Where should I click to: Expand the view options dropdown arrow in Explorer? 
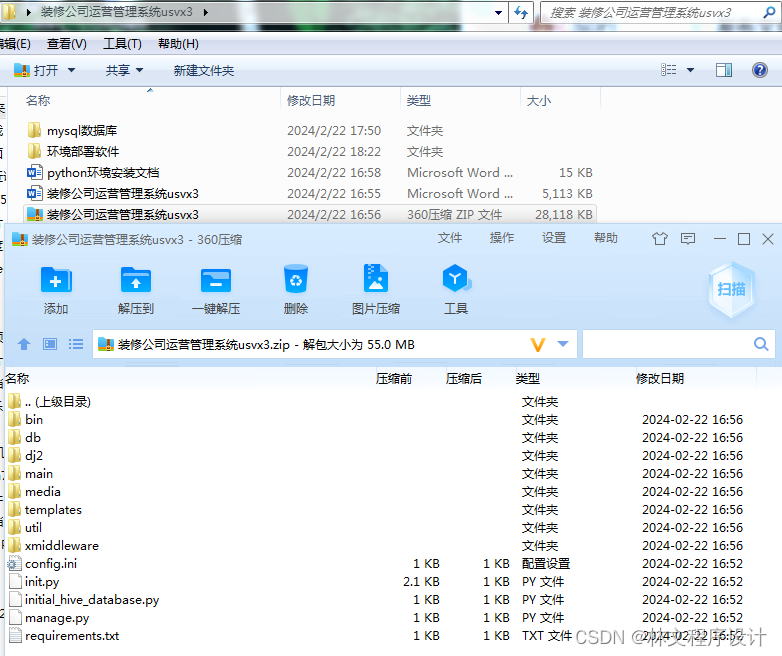(691, 70)
